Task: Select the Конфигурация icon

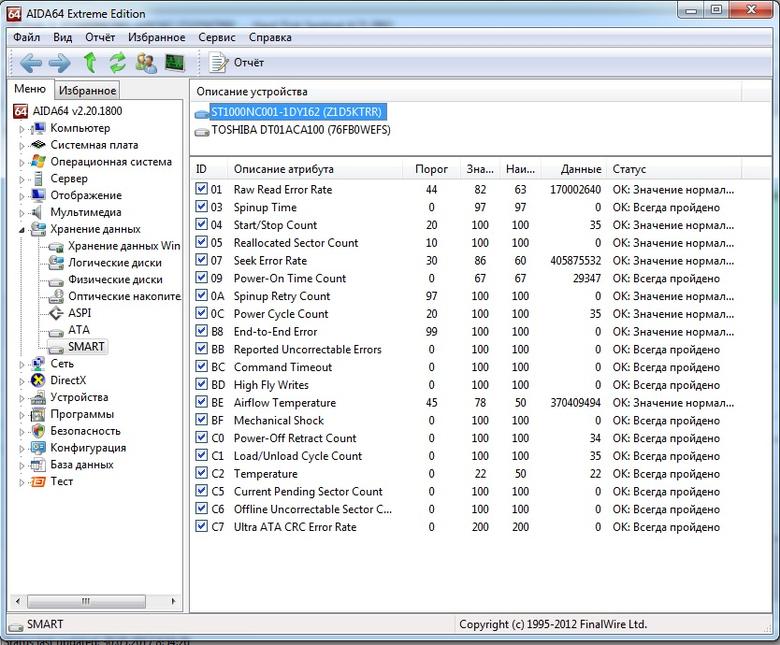Action: 38,448
